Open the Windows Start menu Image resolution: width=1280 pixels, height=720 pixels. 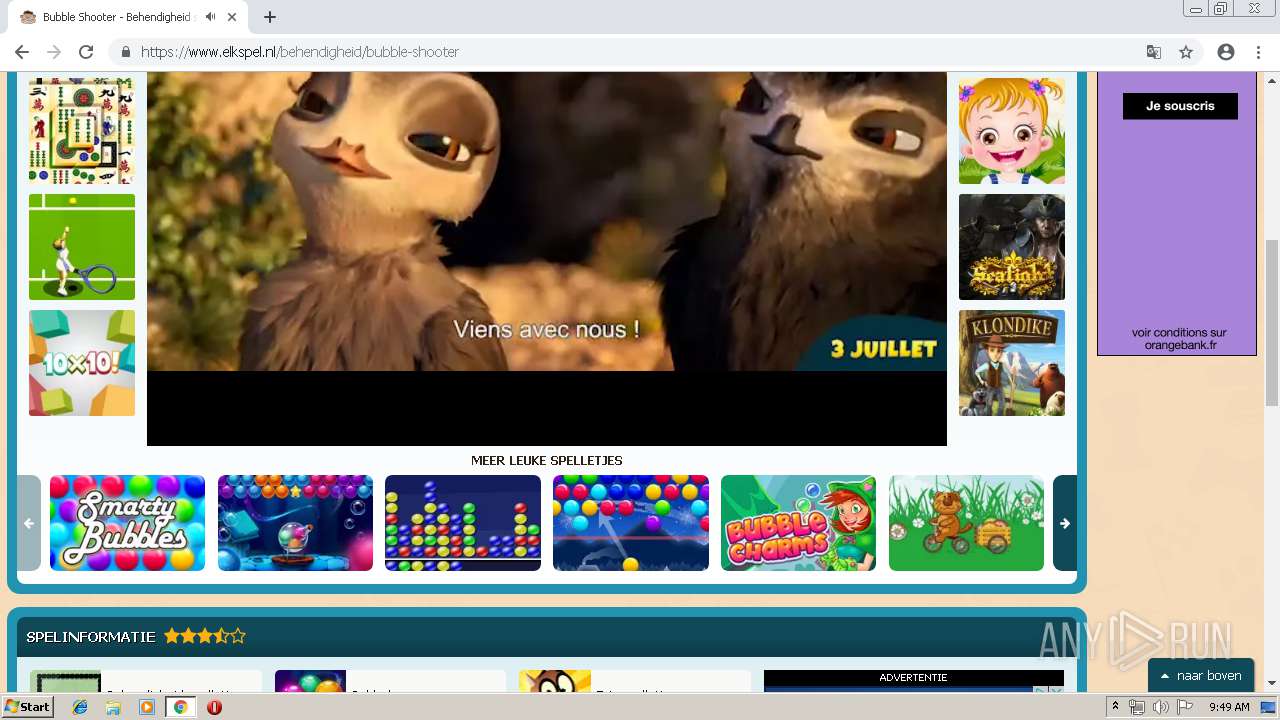pos(28,707)
